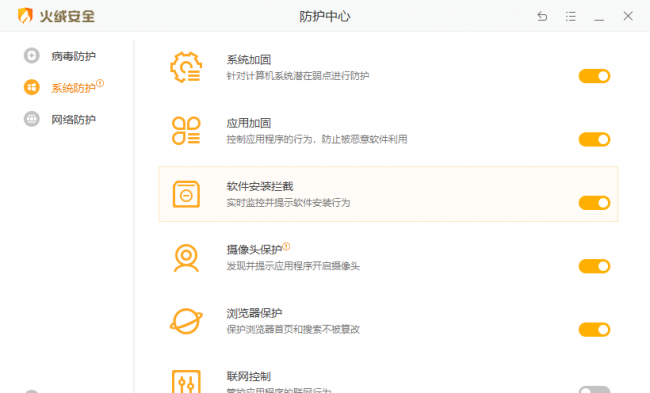Open 应用加固 settings by its title
The image size is (650, 393).
tap(249, 123)
